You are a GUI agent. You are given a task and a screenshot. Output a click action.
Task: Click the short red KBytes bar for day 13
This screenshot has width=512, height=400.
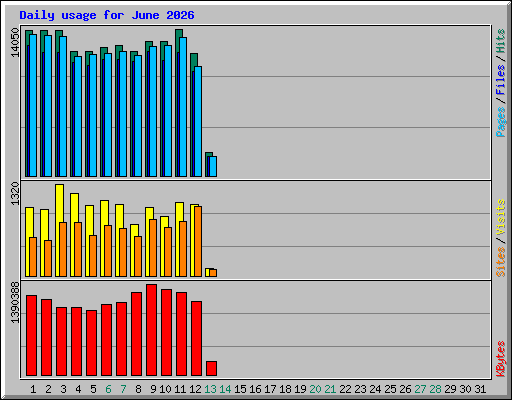pos(211,368)
